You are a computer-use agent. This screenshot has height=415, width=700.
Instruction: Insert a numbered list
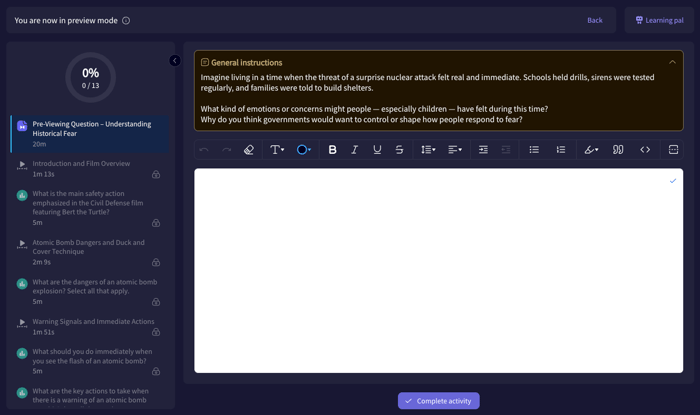tap(561, 150)
